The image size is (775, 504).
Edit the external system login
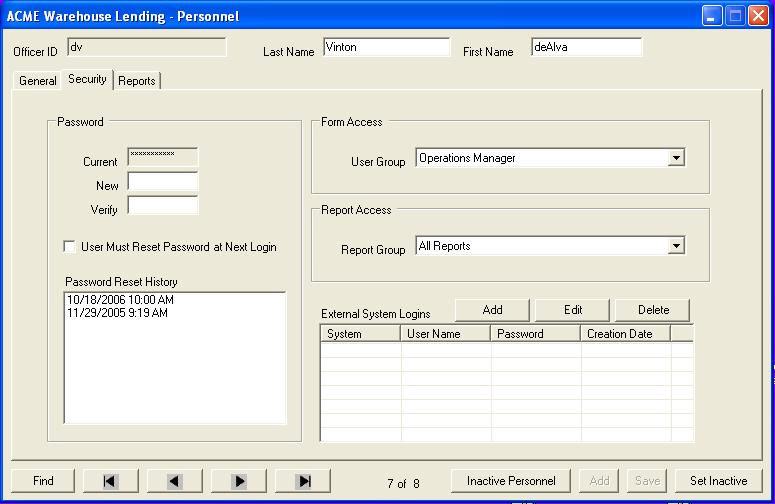click(x=573, y=310)
